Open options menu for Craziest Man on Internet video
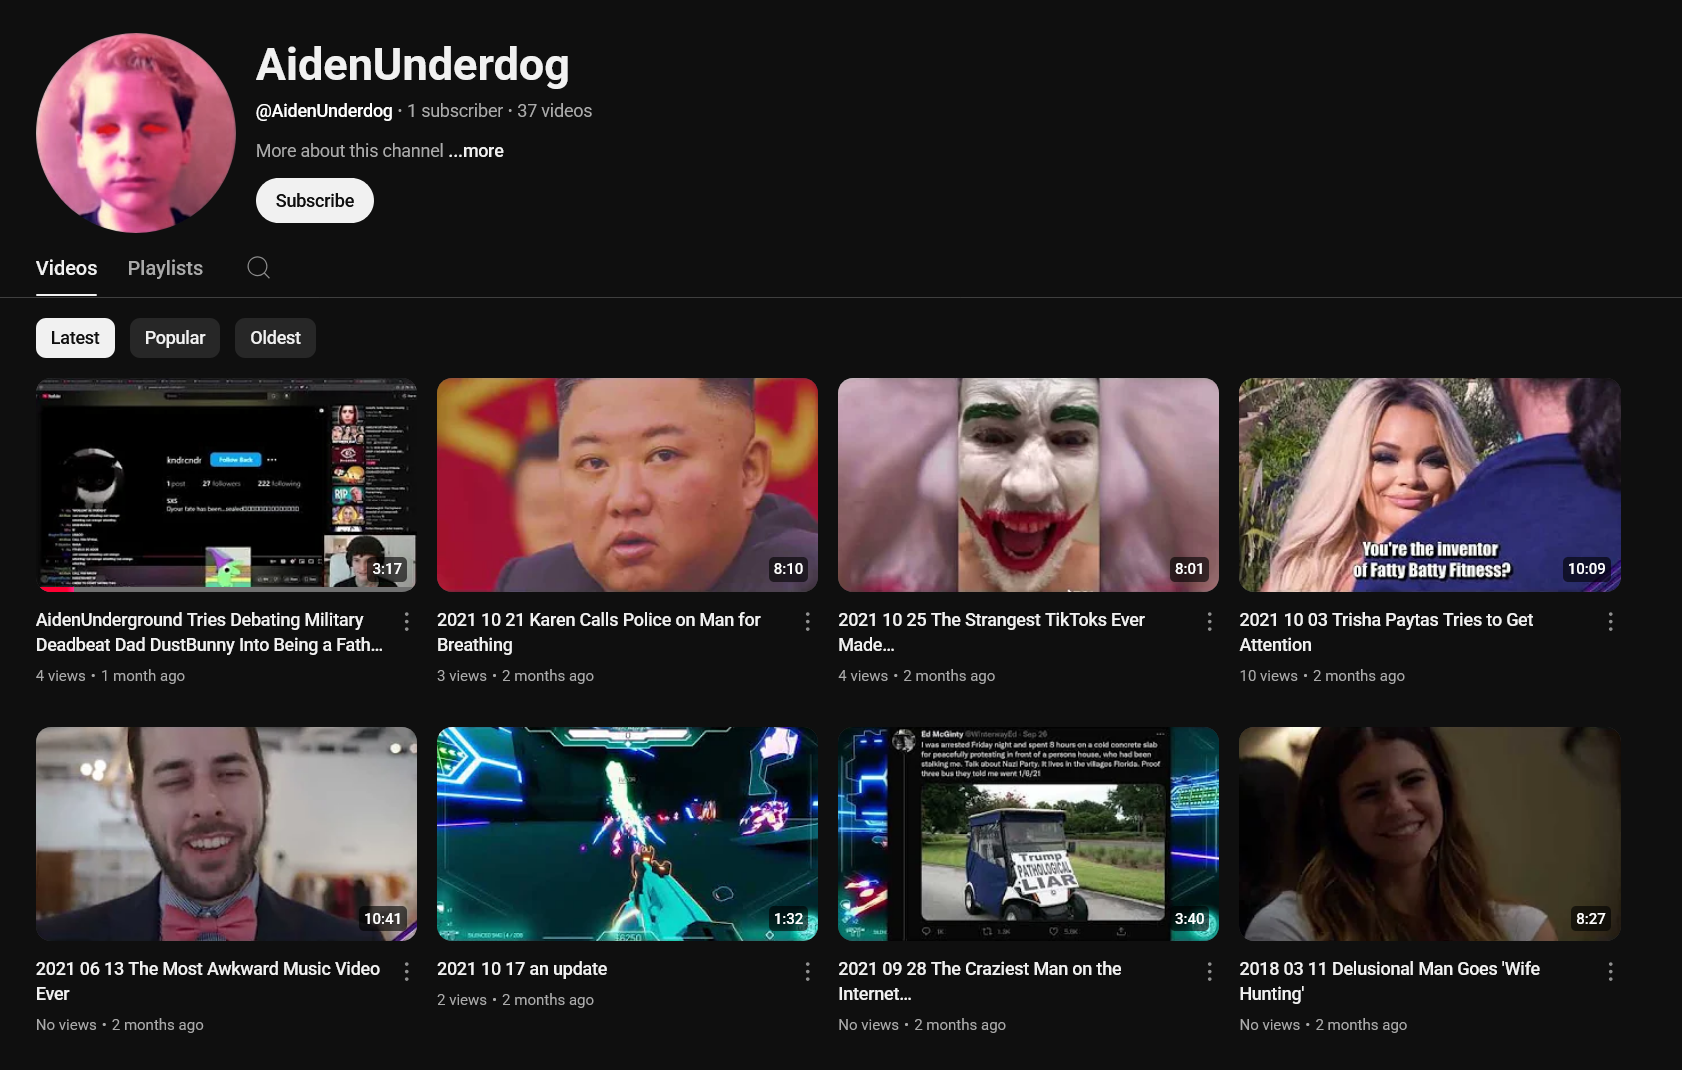This screenshot has height=1070, width=1682. 1209,971
